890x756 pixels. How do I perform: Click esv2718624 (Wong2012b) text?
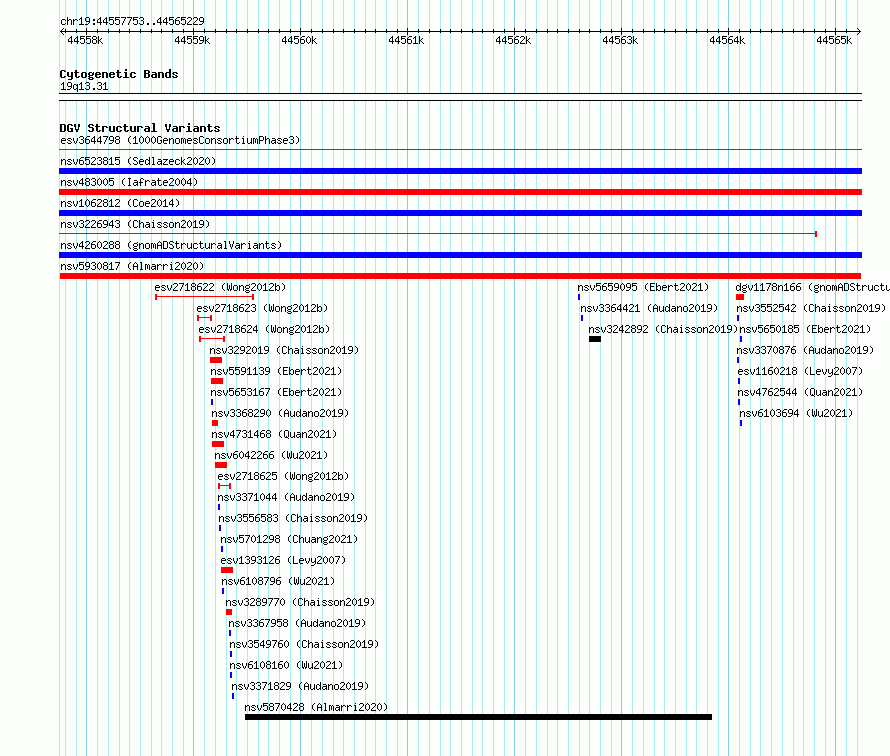coord(264,329)
